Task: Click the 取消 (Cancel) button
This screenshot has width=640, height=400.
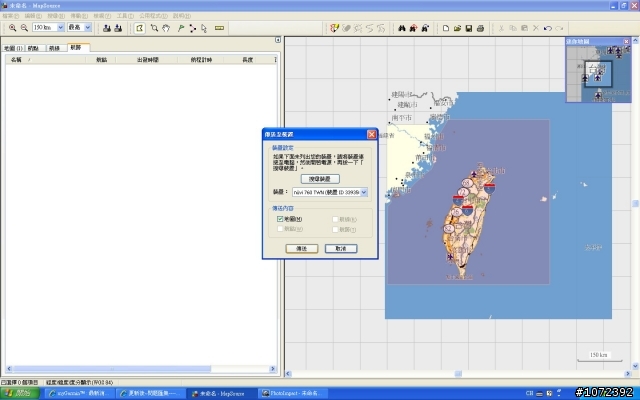Action: (341, 249)
